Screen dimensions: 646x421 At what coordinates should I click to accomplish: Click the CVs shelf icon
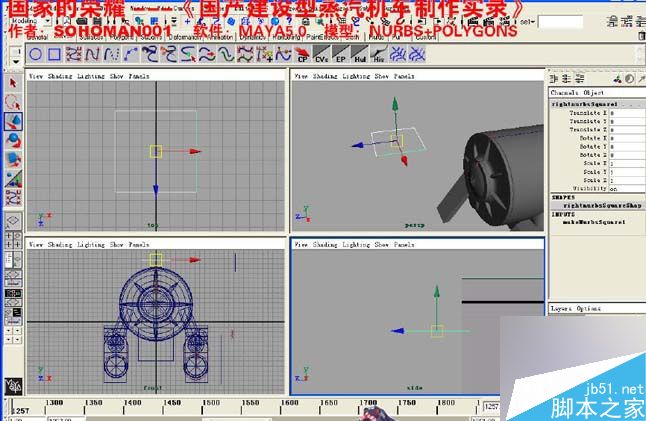point(321,54)
